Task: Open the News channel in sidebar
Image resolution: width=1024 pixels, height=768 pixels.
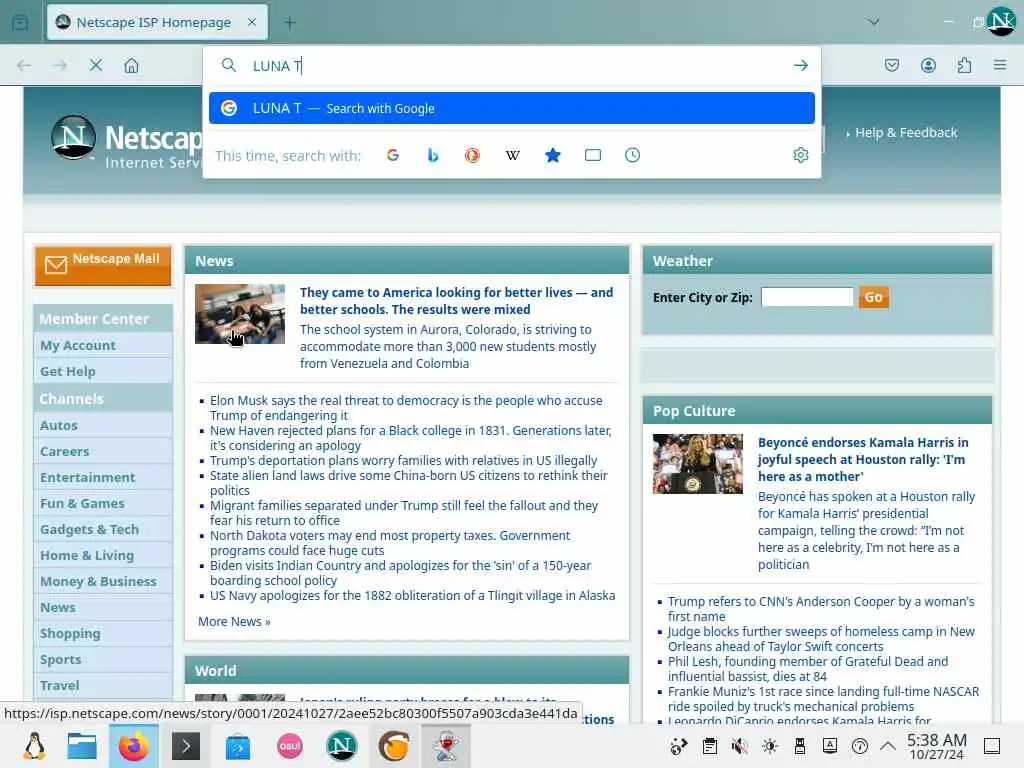Action: (57, 607)
